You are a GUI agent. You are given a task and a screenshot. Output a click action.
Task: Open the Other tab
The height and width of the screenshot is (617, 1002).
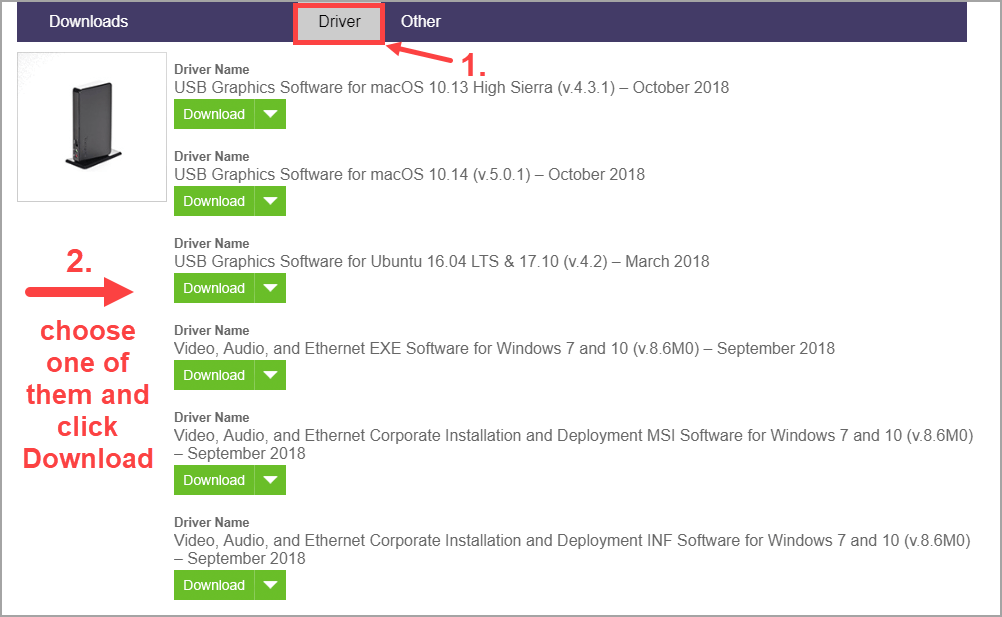coord(420,21)
